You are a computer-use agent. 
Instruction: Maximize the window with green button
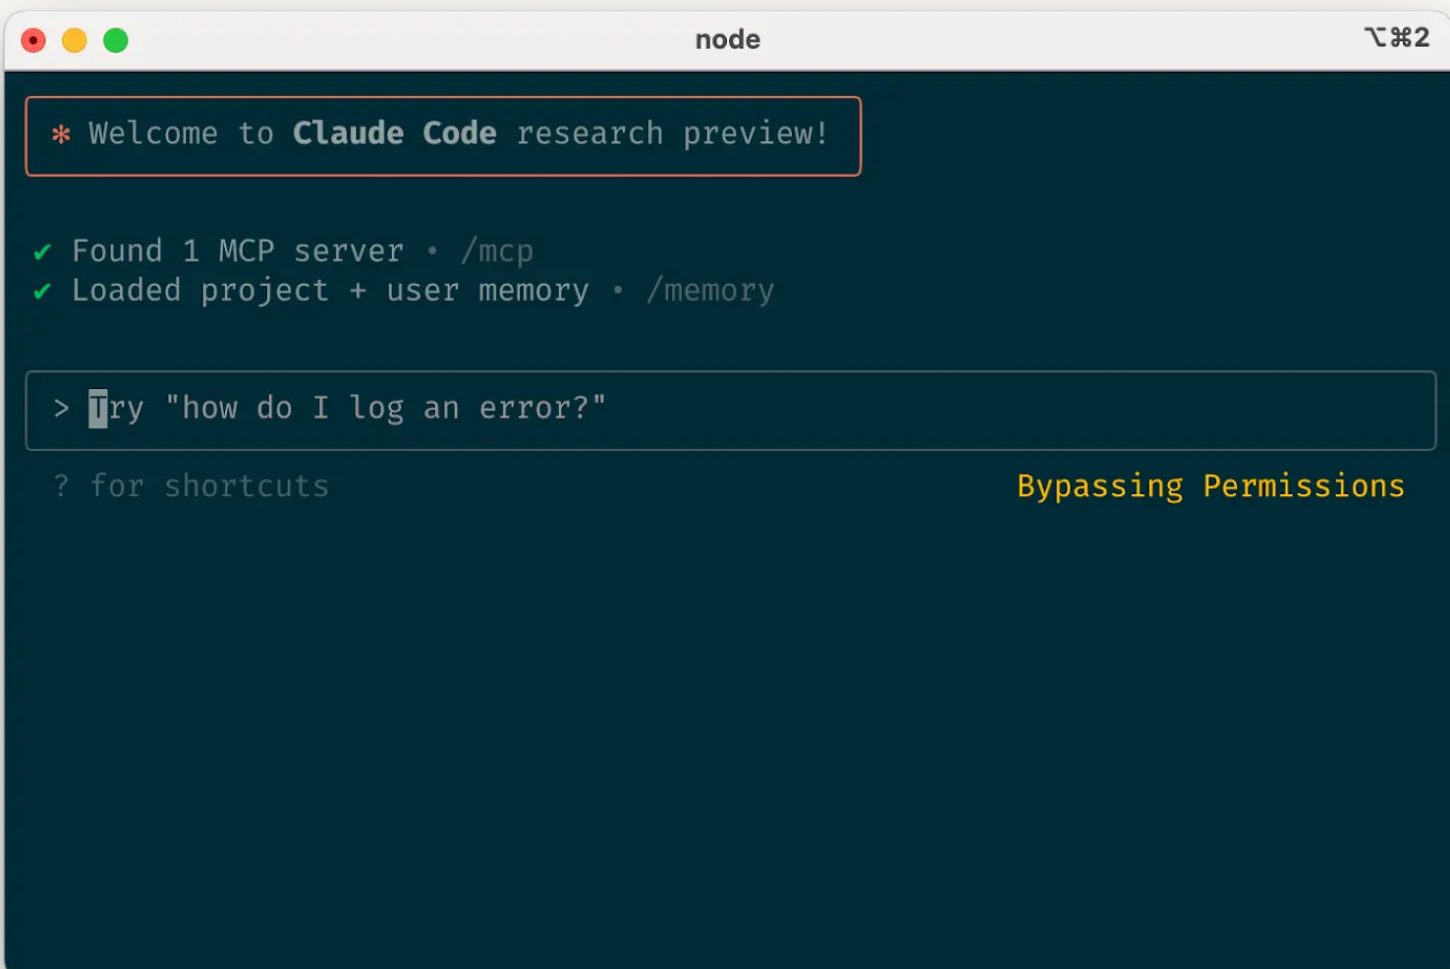coord(116,40)
